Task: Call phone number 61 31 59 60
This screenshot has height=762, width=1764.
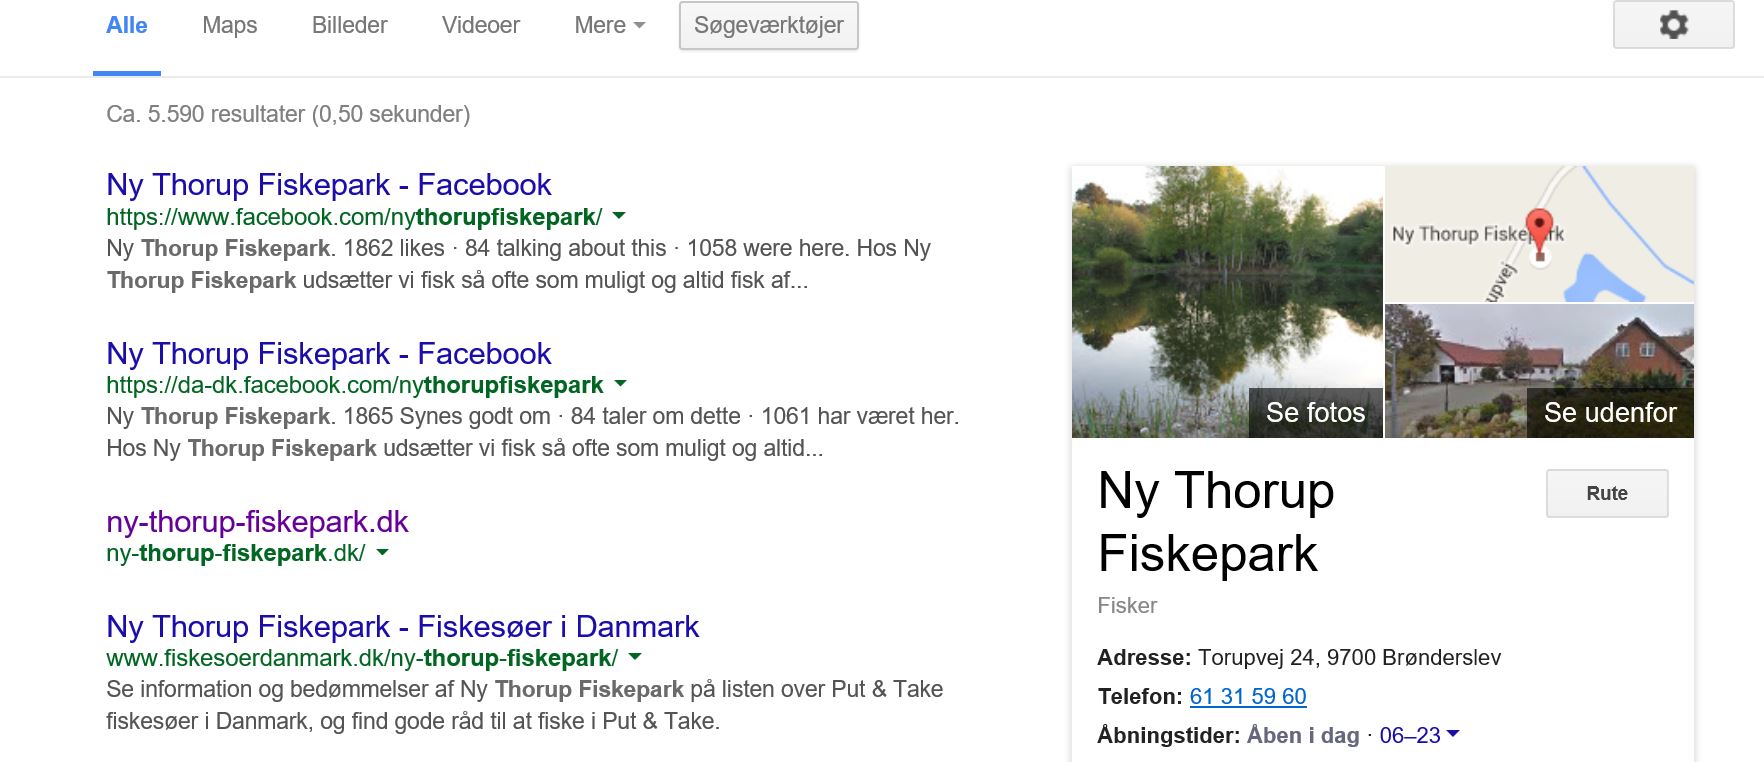Action: pyautogui.click(x=1247, y=697)
